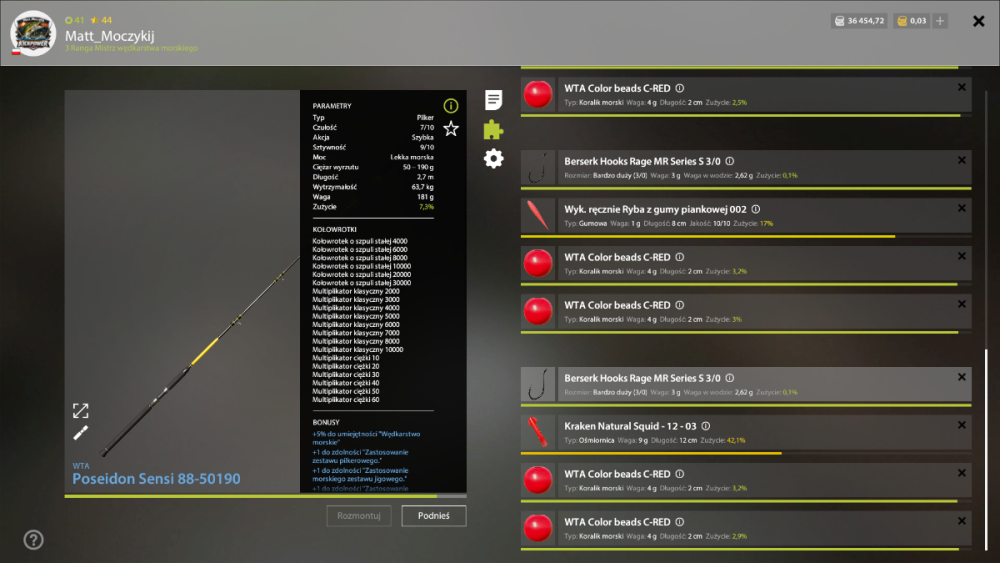This screenshot has height=563, width=1000.
Task: Expand the rod preview to fullscreen
Action: point(80,411)
